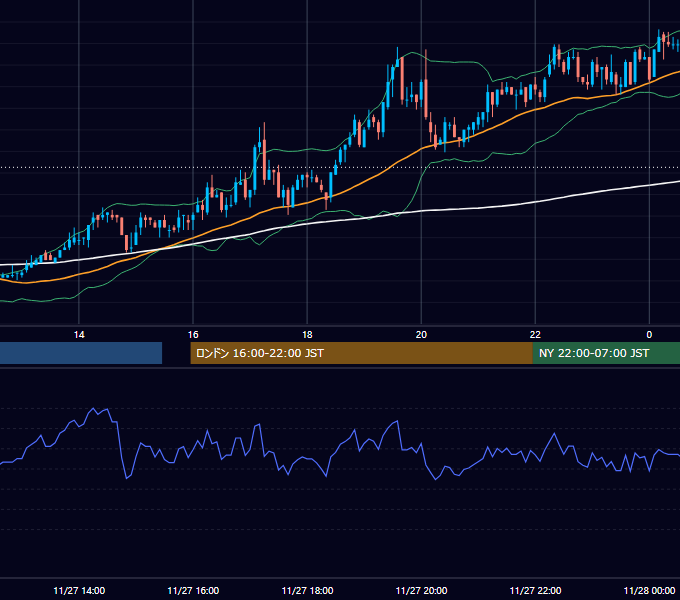Click the '16' hour label on price chart axis
The image size is (680, 600).
pyautogui.click(x=193, y=335)
